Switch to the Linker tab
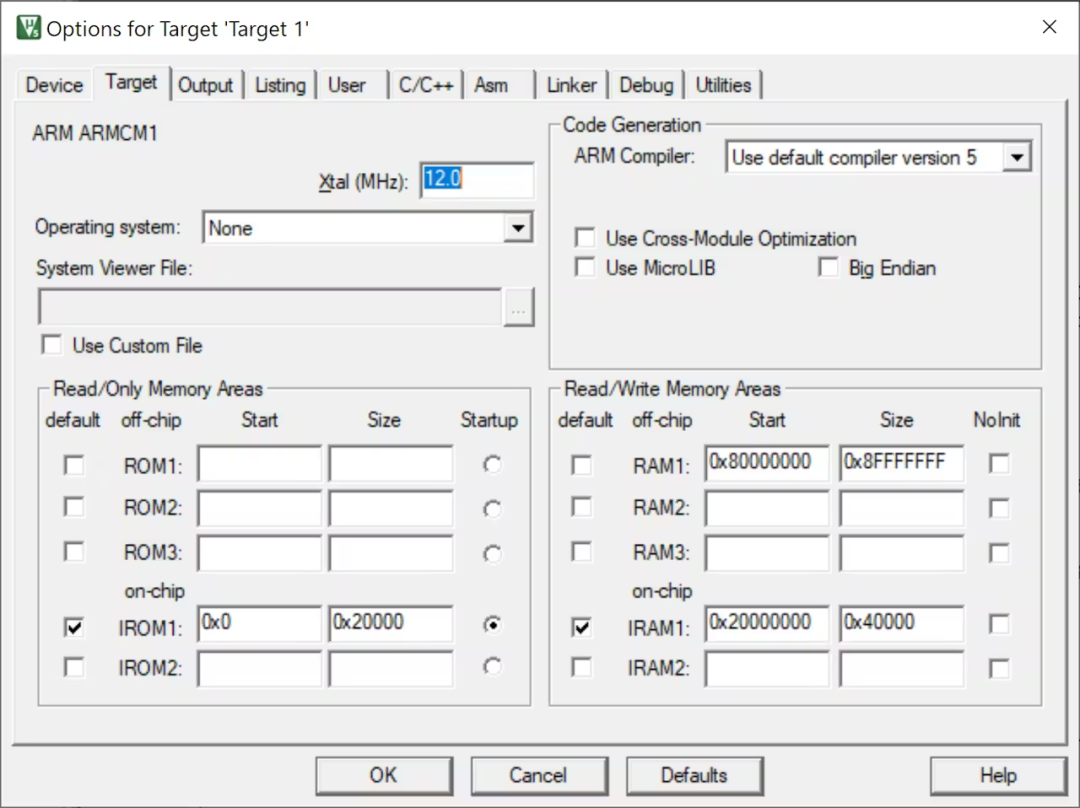 (x=572, y=85)
